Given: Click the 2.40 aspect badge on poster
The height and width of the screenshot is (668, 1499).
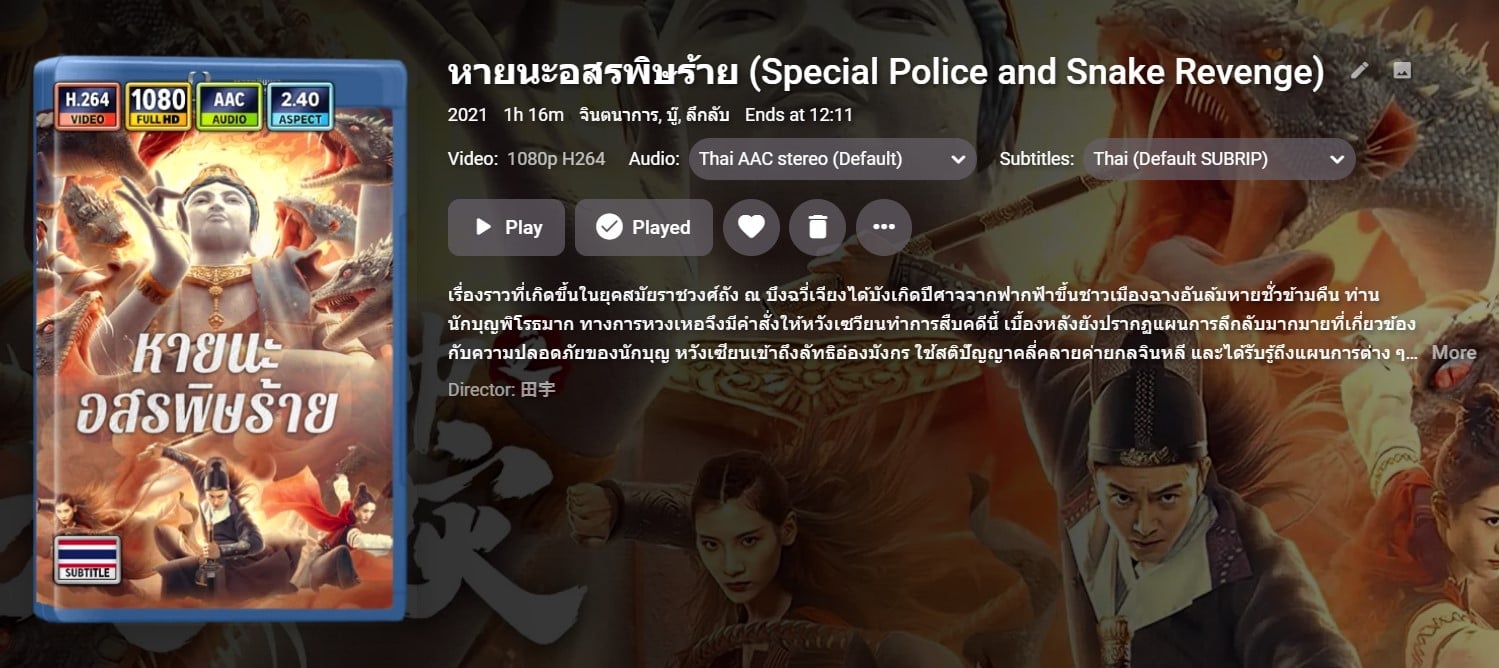Looking at the screenshot, I should [x=300, y=107].
